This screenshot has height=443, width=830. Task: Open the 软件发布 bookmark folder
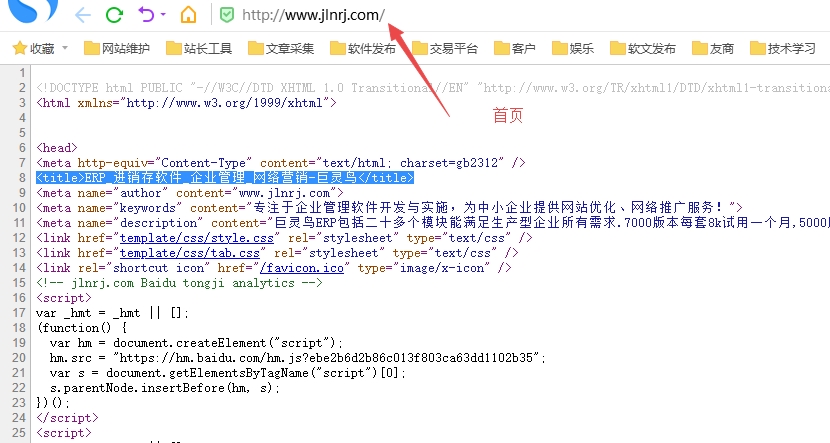point(362,48)
